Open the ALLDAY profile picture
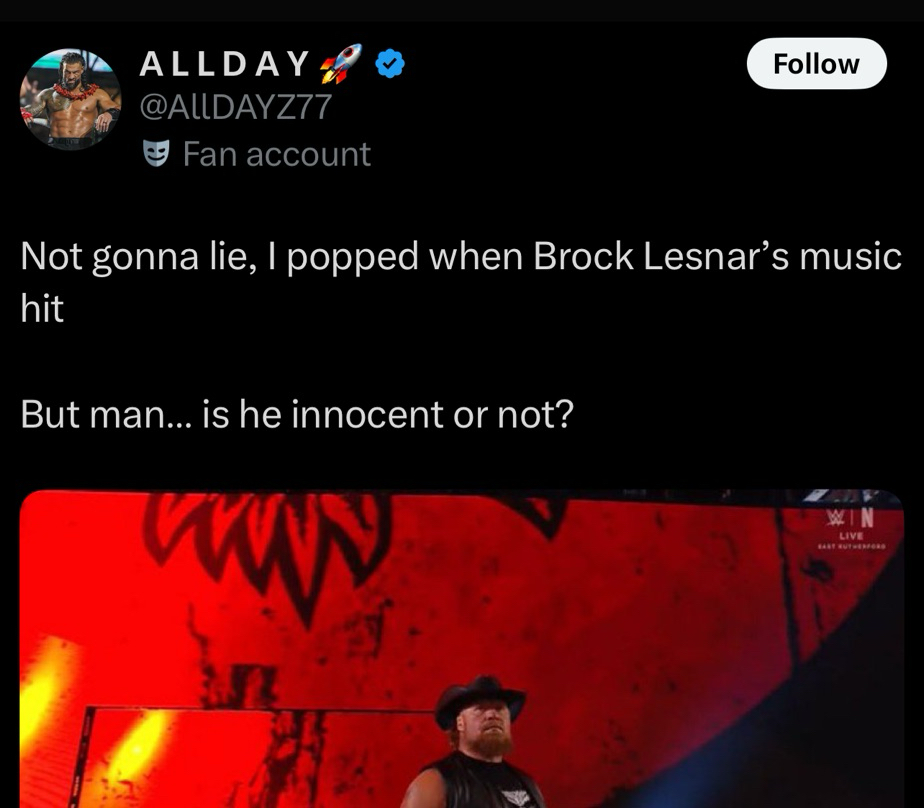This screenshot has height=808, width=924. (x=70, y=99)
